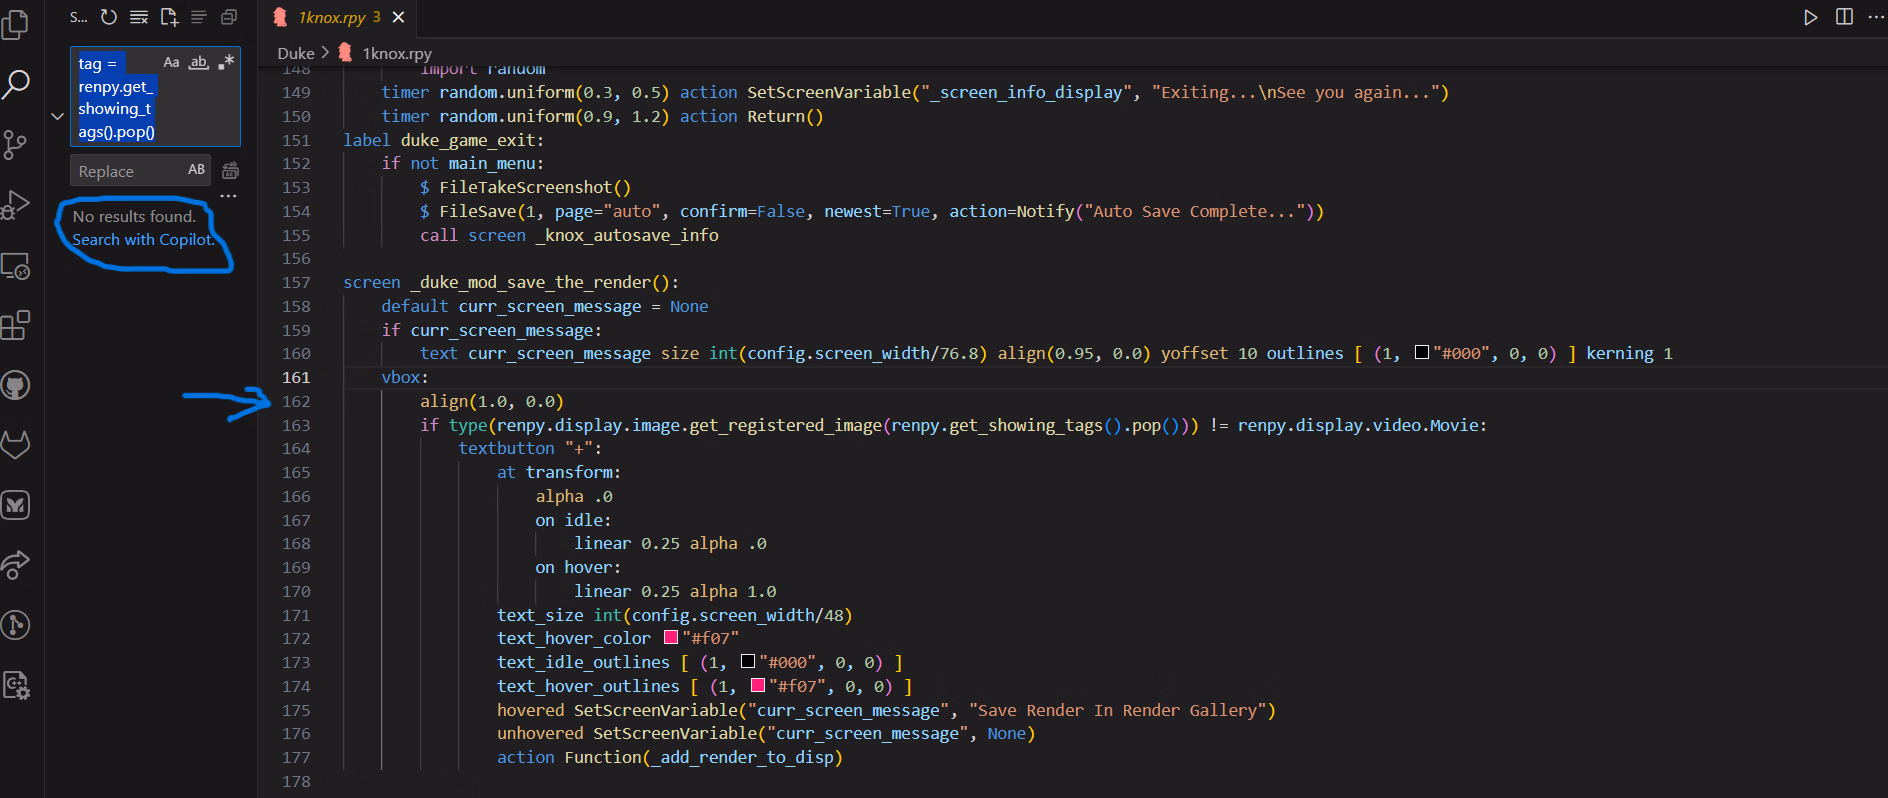Toggle Preserve Case in Replace field
Image resolution: width=1888 pixels, height=798 pixels.
click(x=197, y=170)
